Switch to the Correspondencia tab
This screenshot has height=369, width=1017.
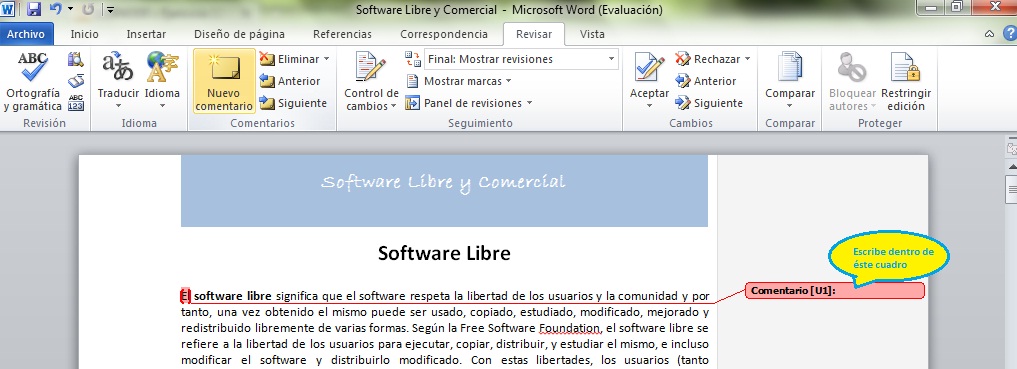click(444, 34)
